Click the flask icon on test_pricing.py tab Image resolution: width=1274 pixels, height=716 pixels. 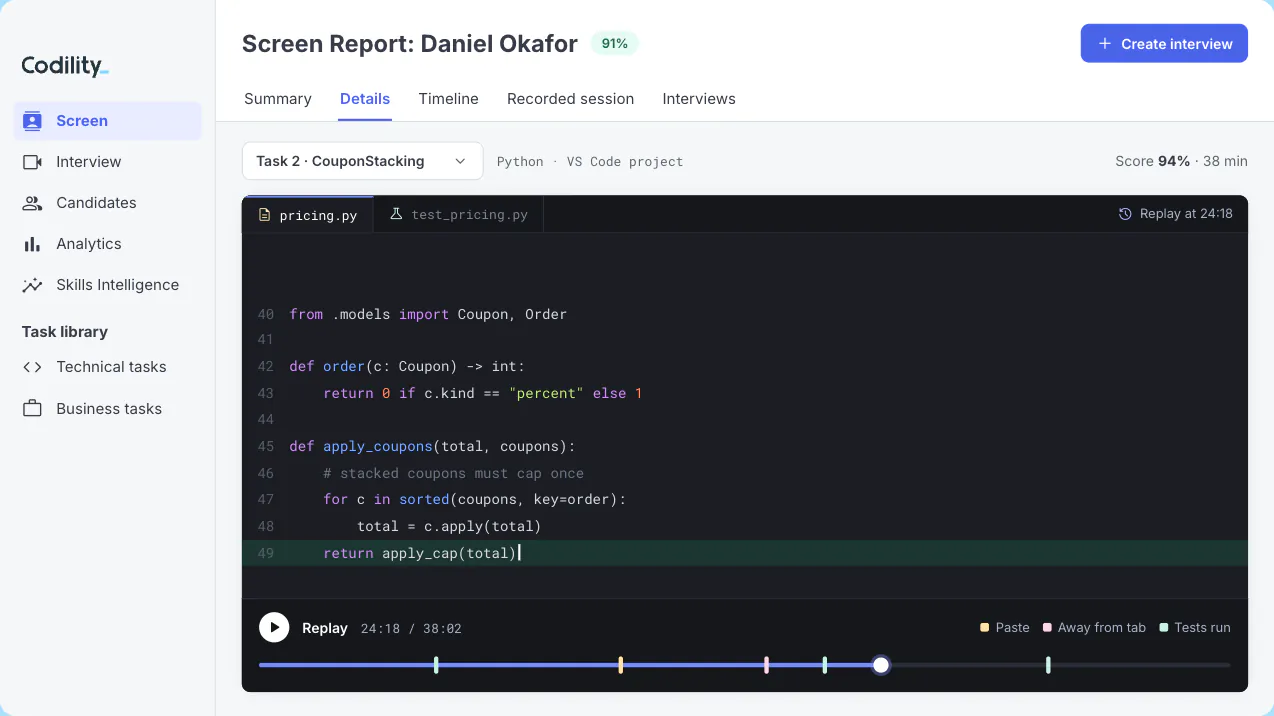click(x=396, y=214)
